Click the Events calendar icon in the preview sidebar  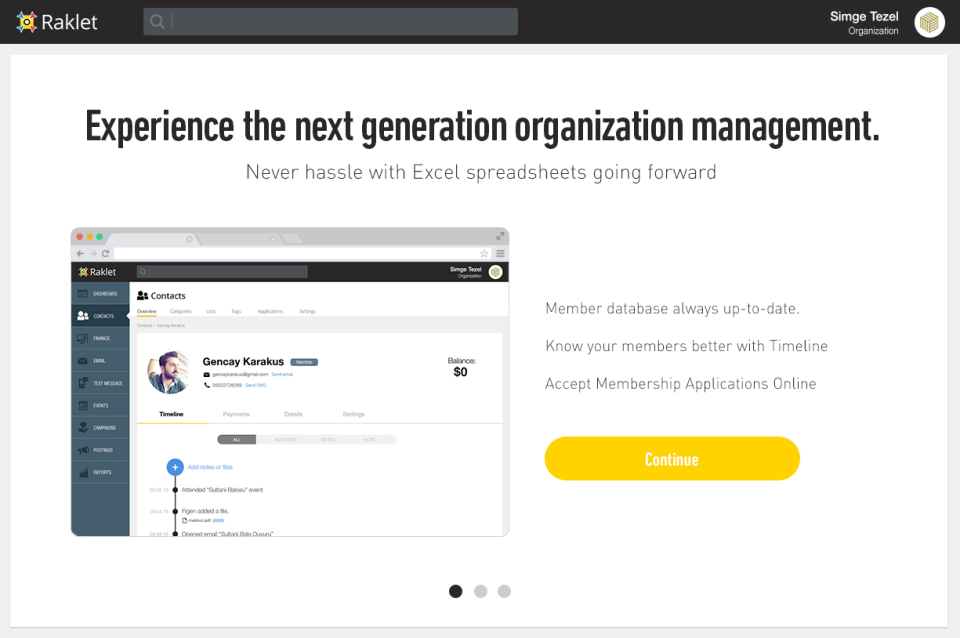pyautogui.click(x=83, y=405)
